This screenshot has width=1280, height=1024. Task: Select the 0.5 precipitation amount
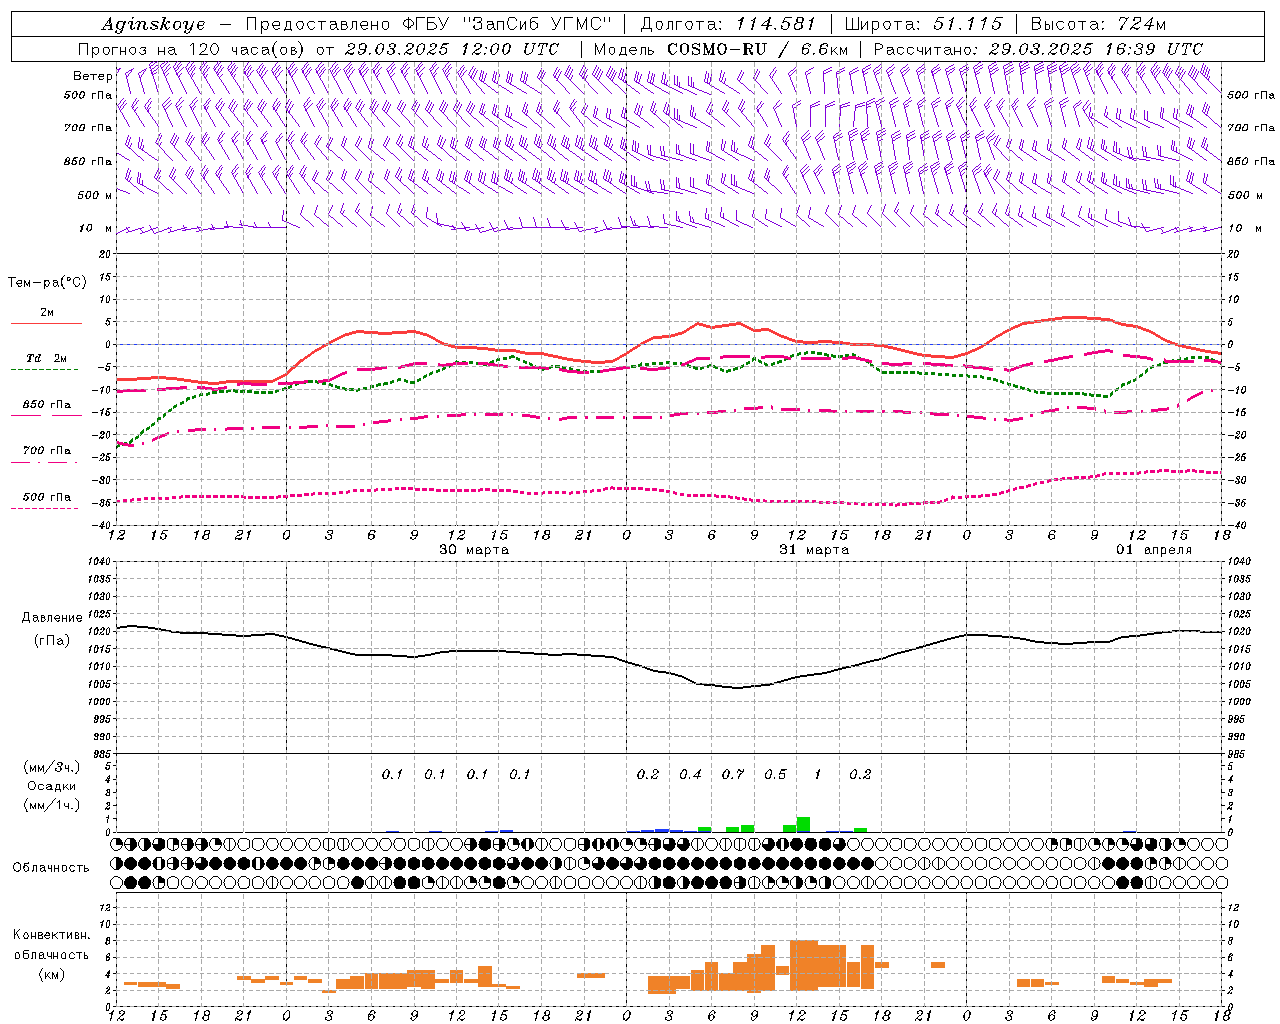coord(775,774)
